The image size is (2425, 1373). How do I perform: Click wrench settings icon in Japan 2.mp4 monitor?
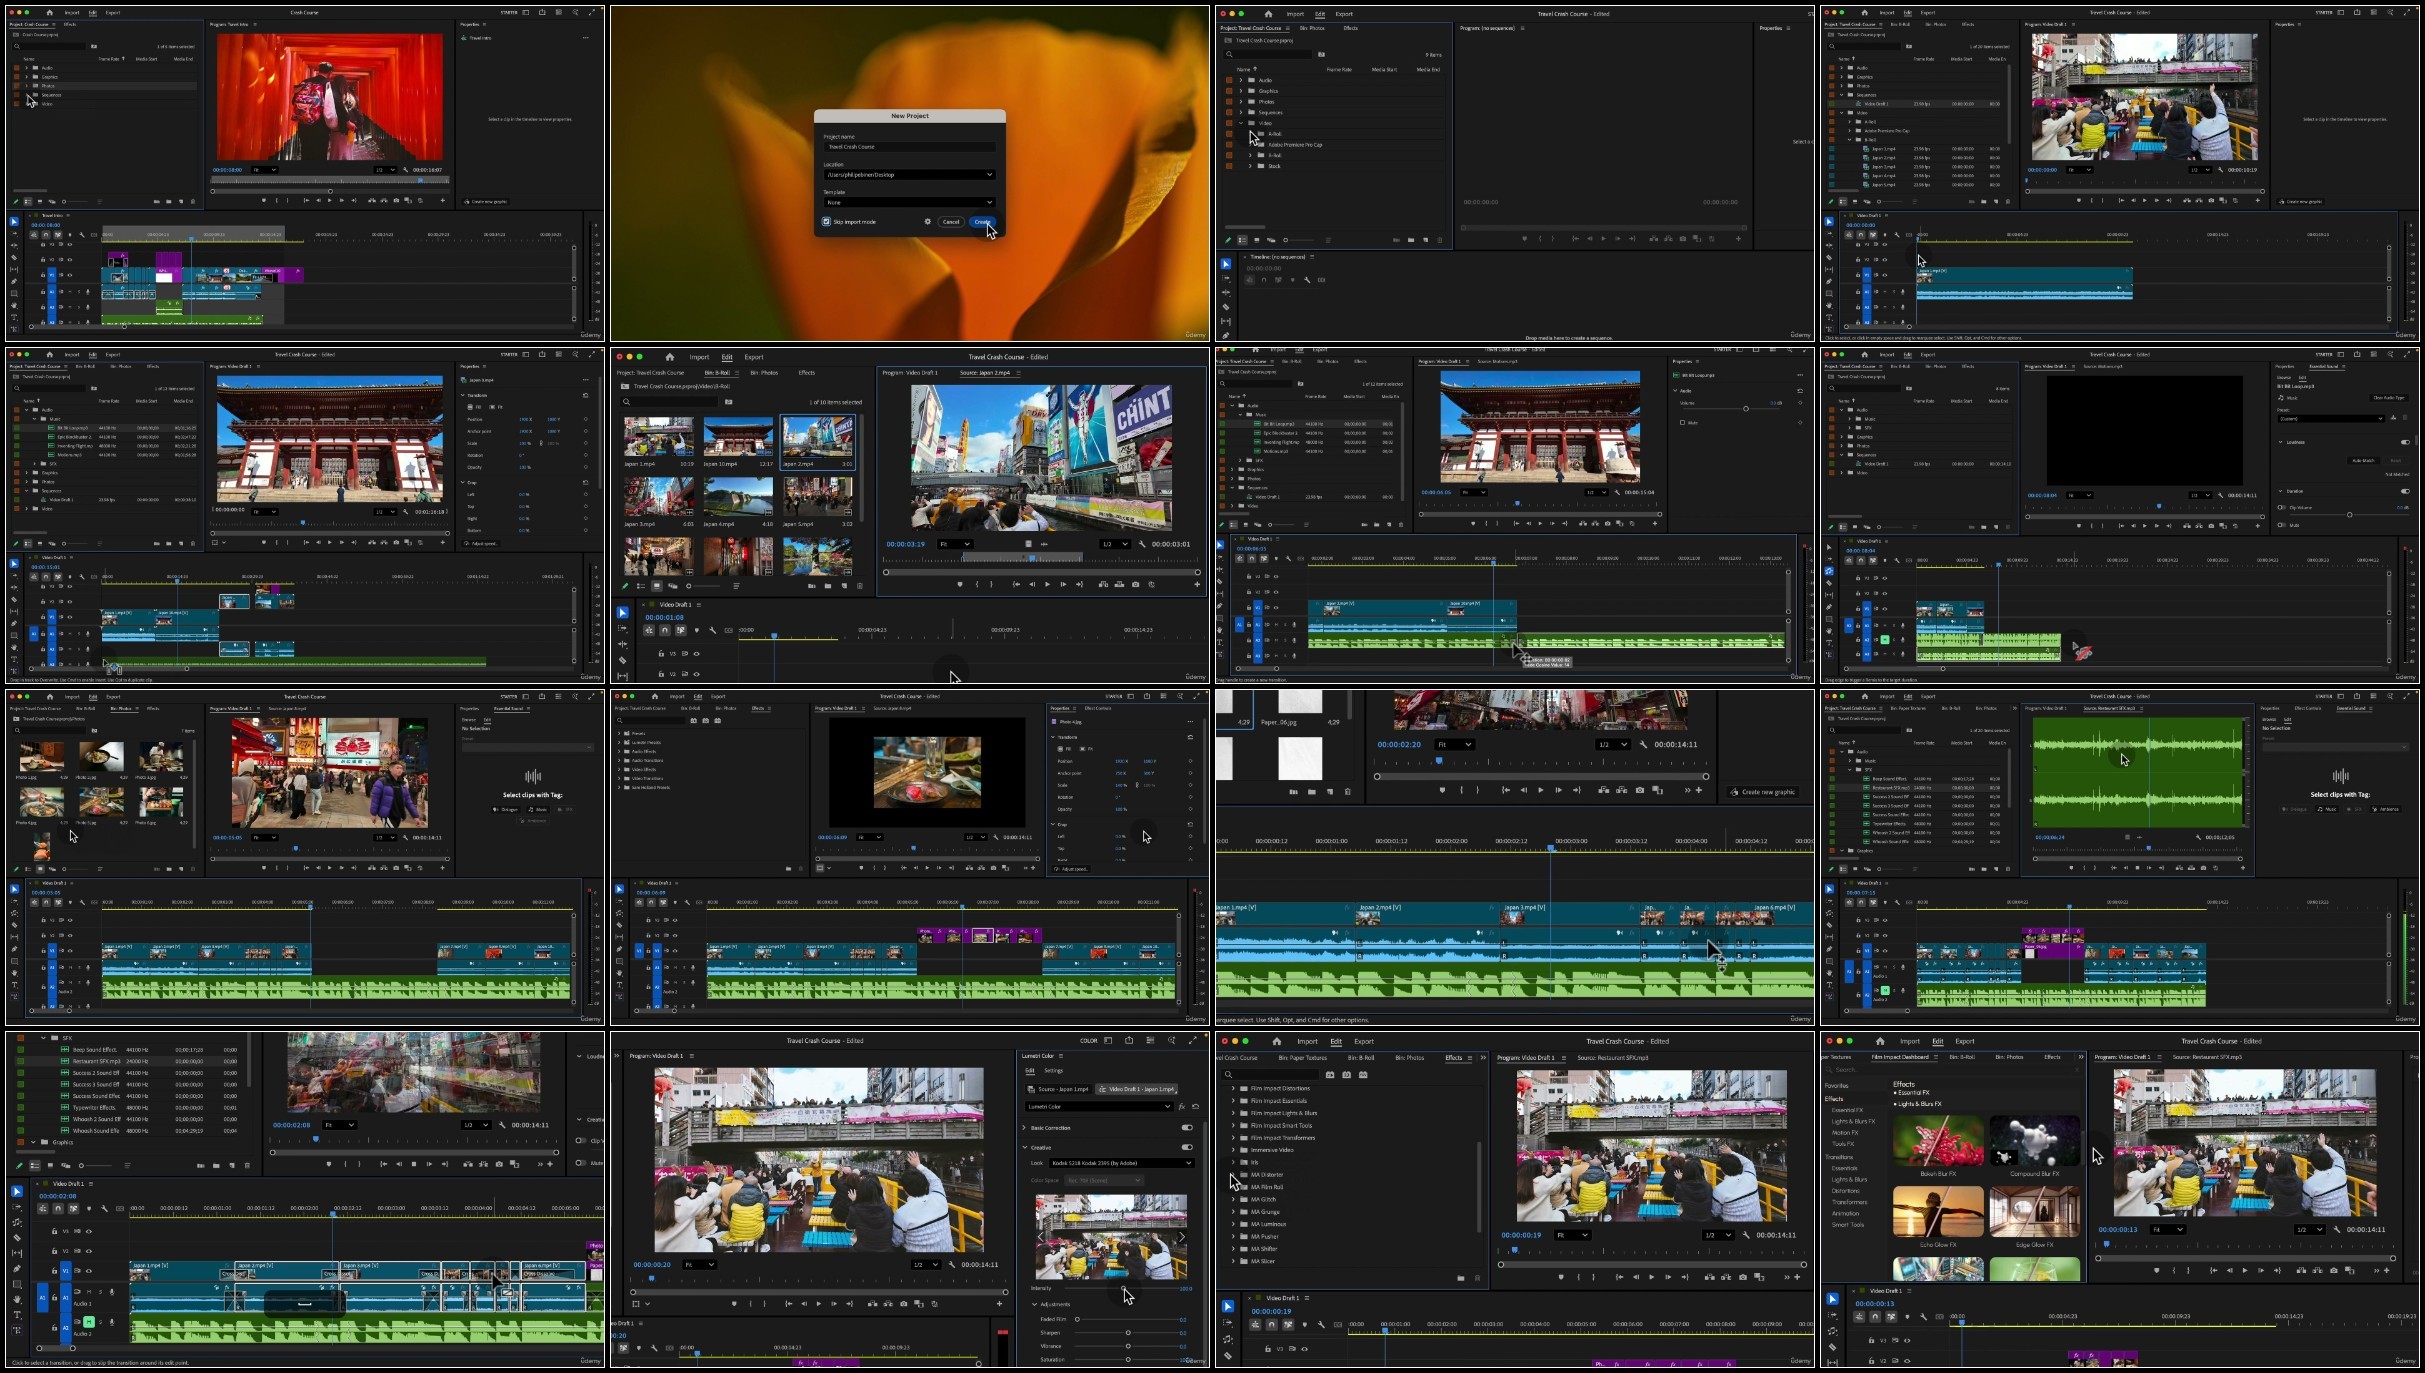(1141, 544)
